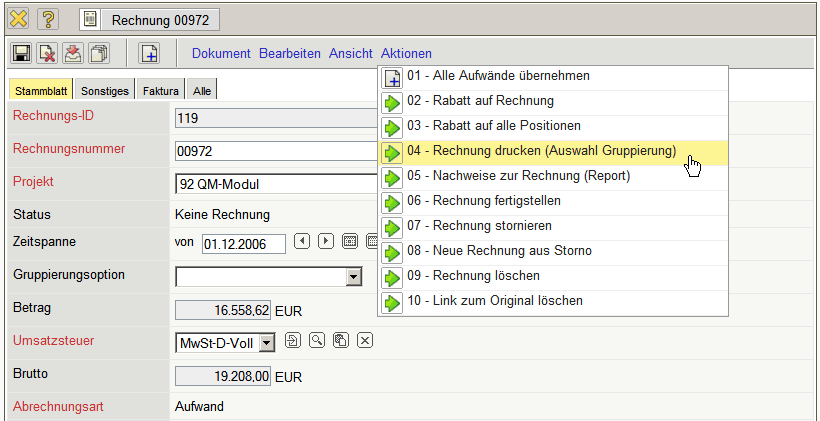Click the floppy disk save icon
Viewport: 820px width, 421px height.
click(x=21, y=53)
